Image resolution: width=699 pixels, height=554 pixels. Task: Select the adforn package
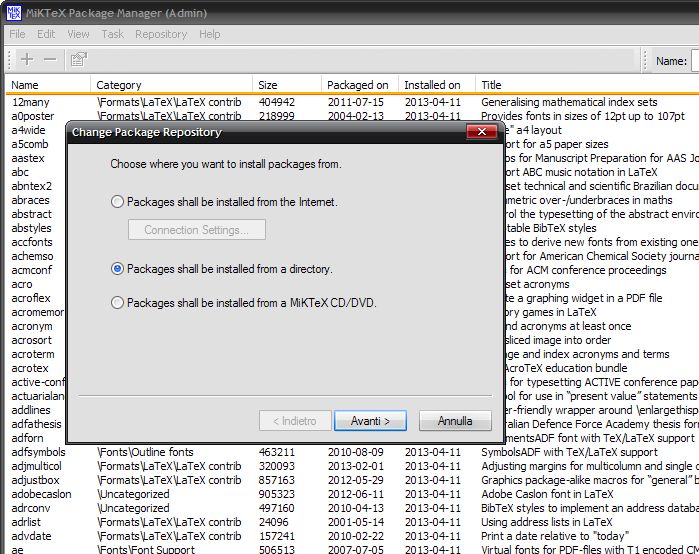click(x=27, y=438)
